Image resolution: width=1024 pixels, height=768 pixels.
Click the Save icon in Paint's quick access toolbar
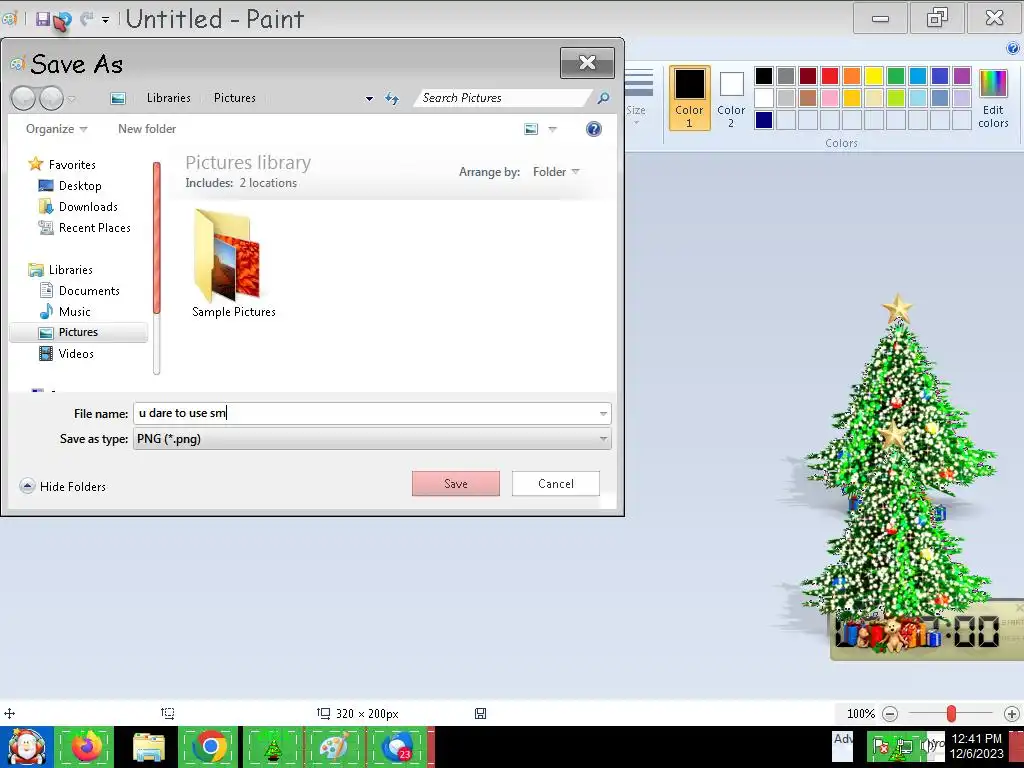[x=42, y=19]
